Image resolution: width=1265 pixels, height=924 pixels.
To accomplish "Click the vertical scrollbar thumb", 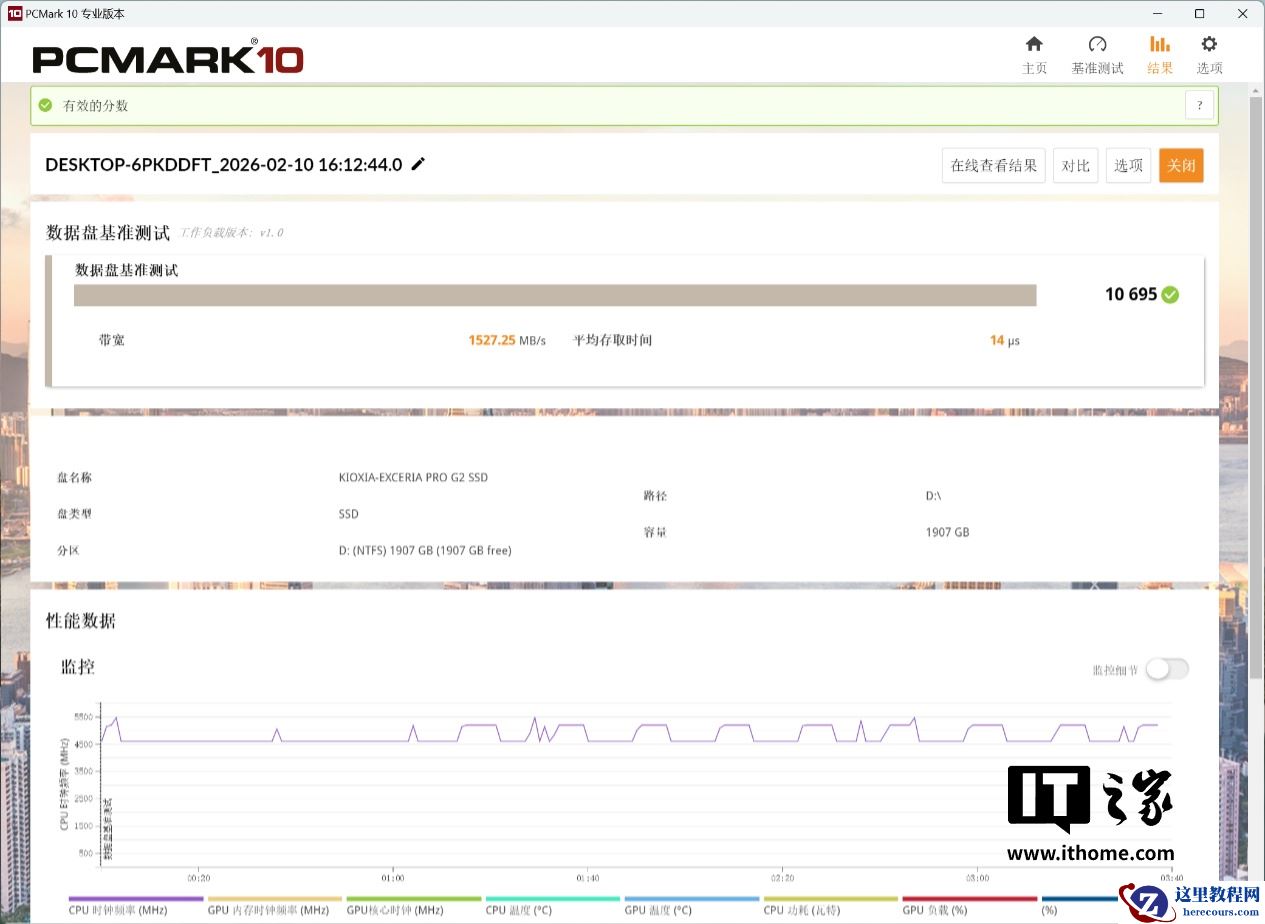I will tap(1256, 390).
